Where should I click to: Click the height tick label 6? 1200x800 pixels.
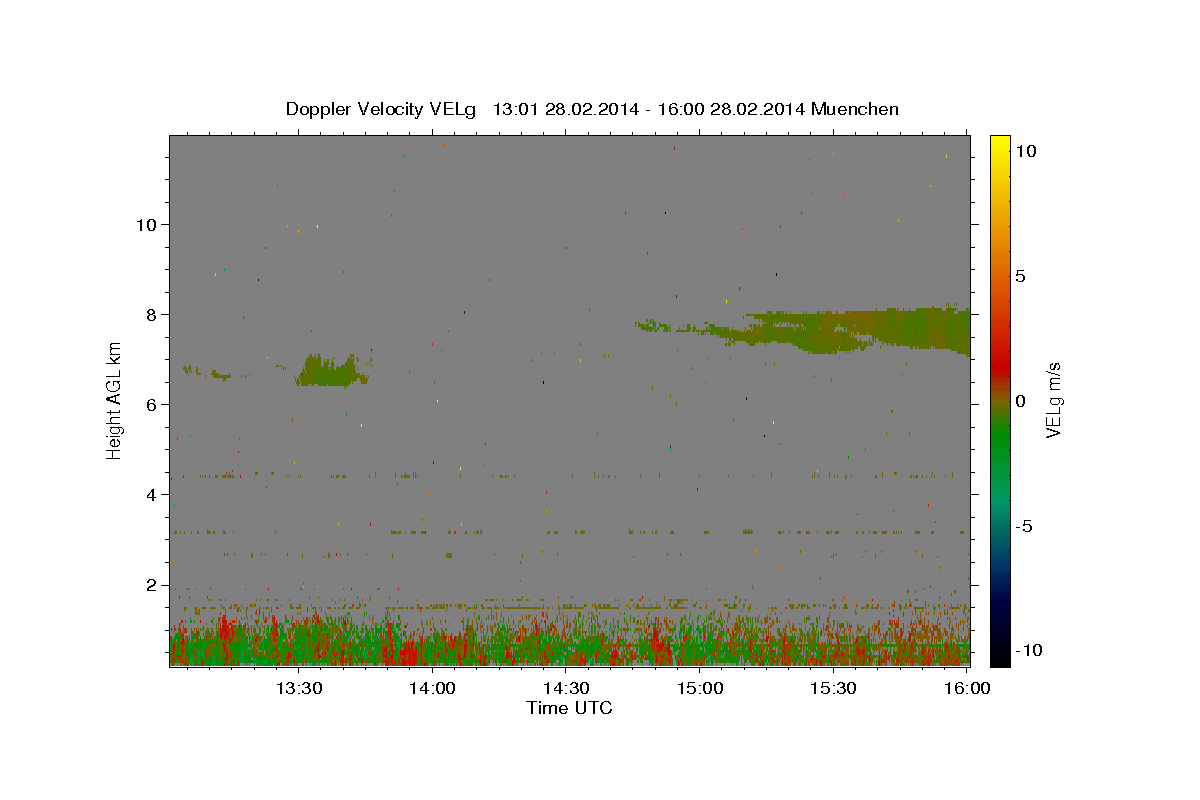[154, 405]
